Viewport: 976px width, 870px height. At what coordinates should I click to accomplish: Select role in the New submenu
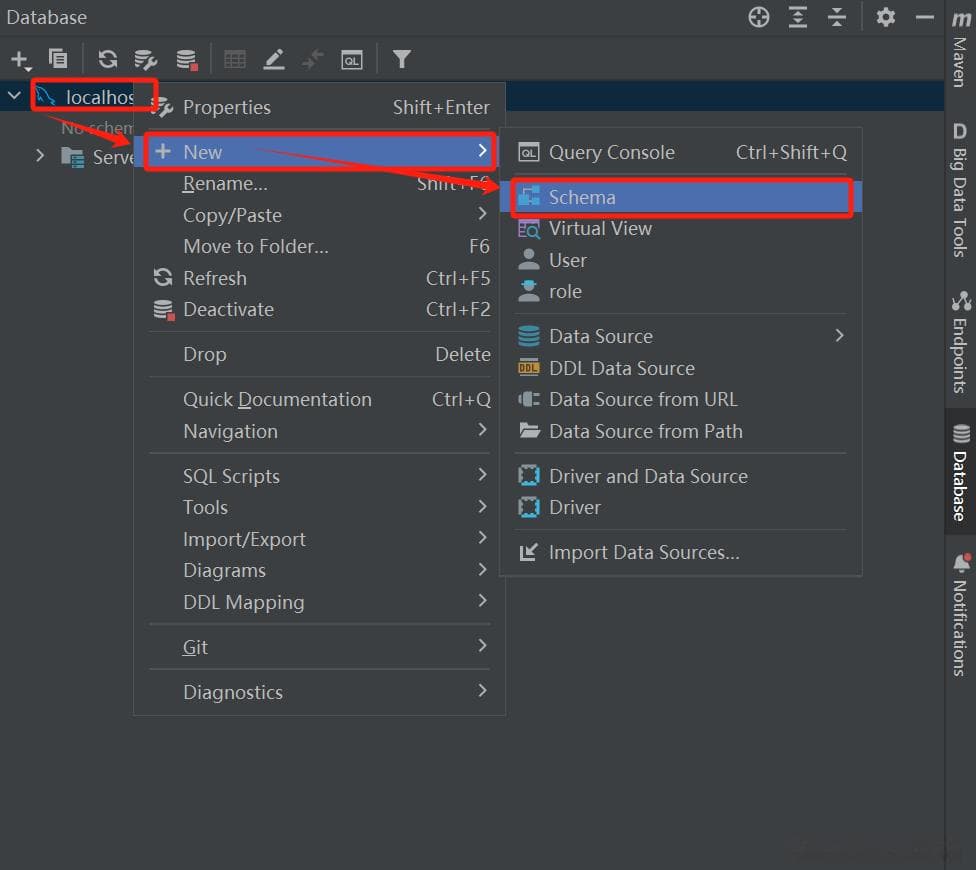point(682,291)
